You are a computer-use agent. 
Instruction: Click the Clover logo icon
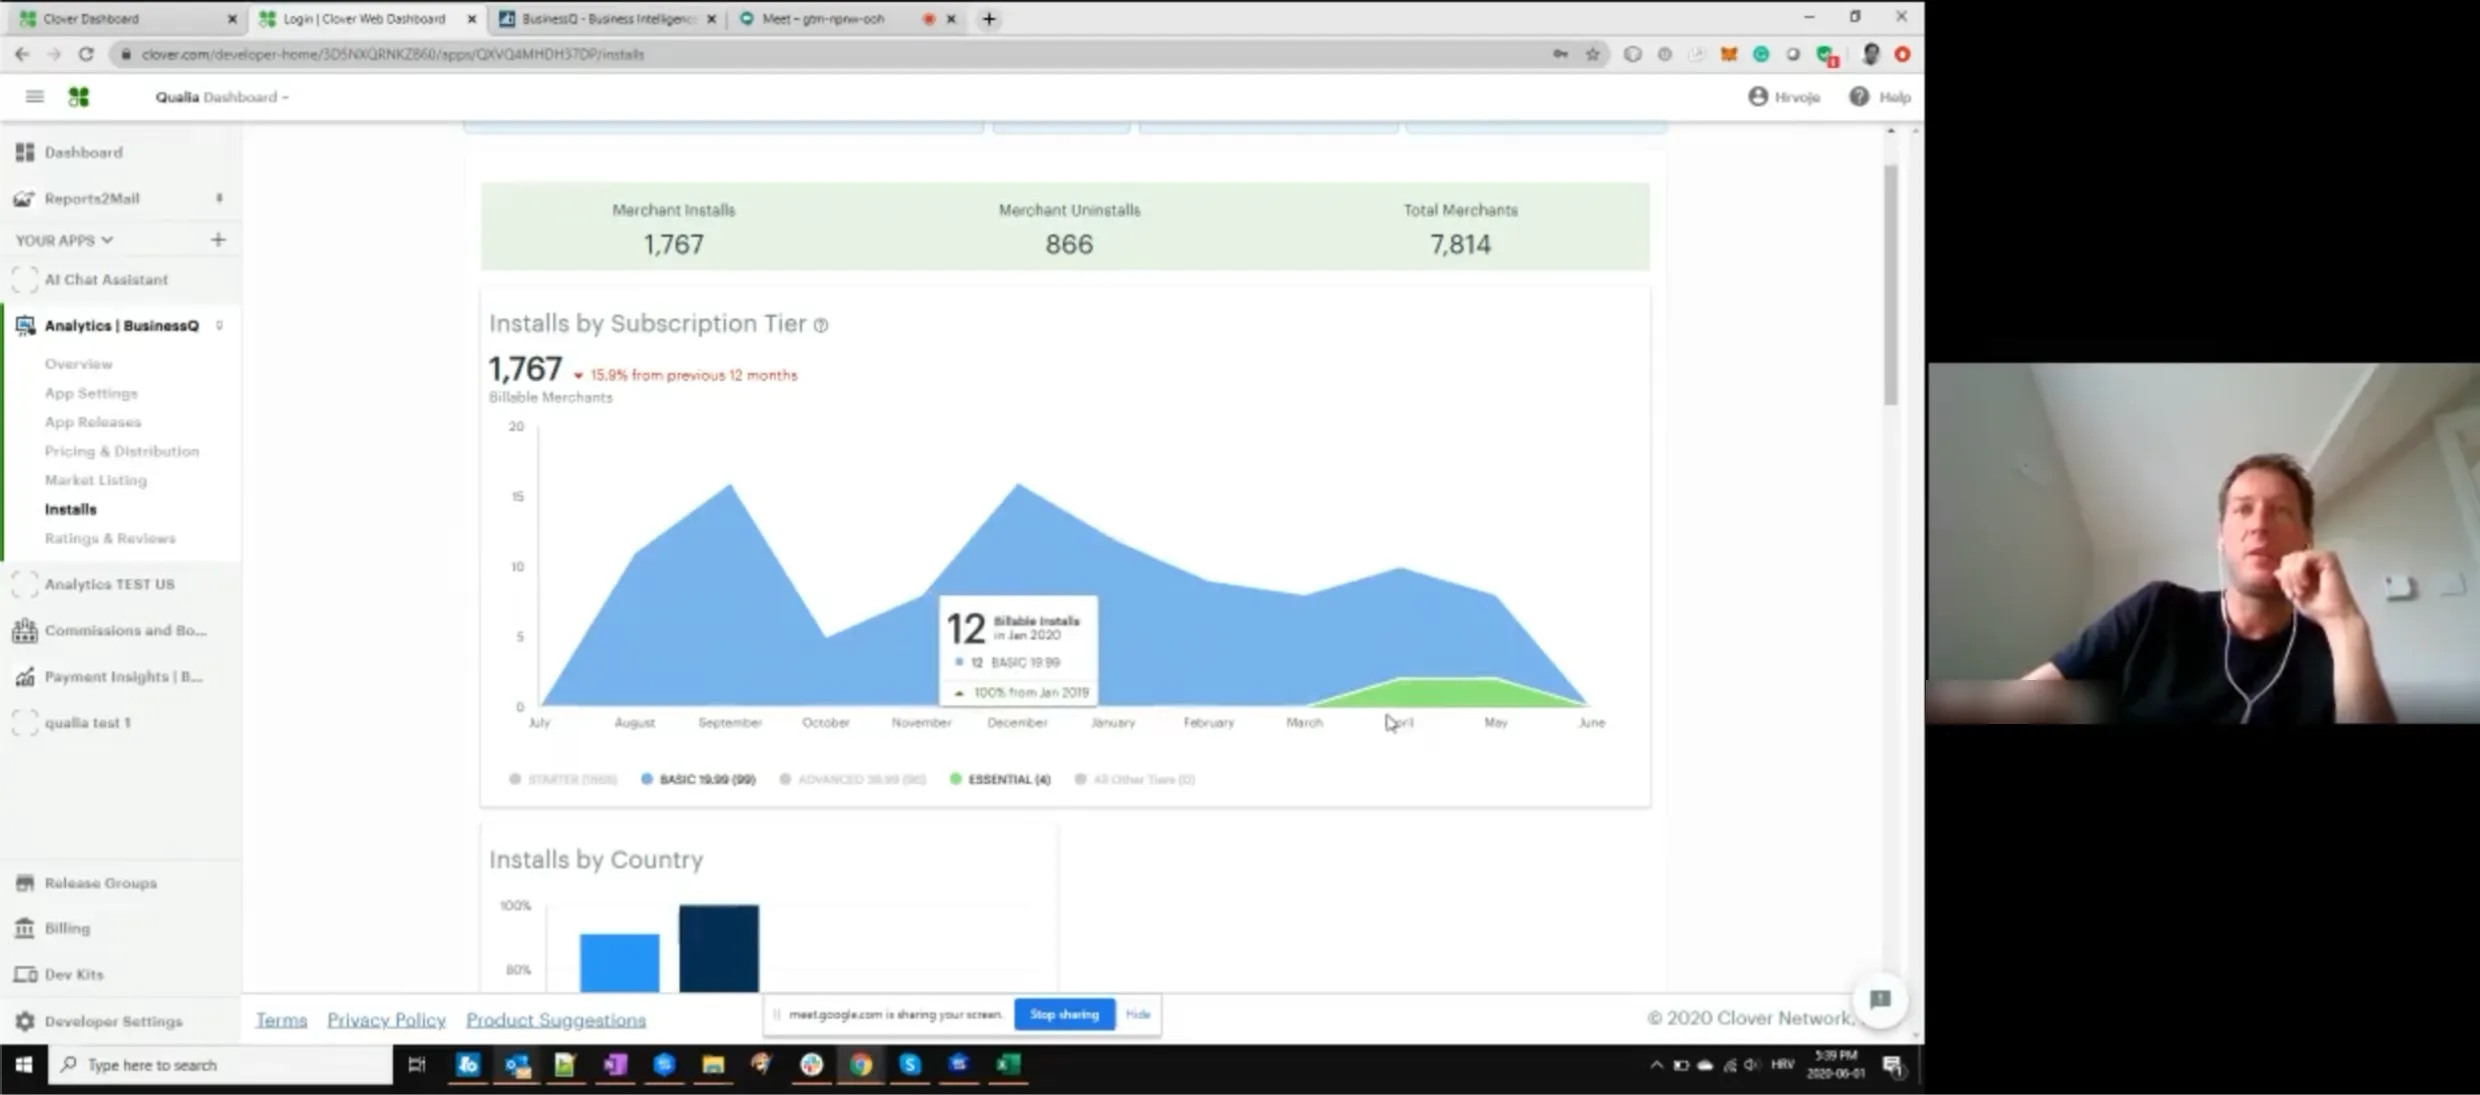pos(79,97)
